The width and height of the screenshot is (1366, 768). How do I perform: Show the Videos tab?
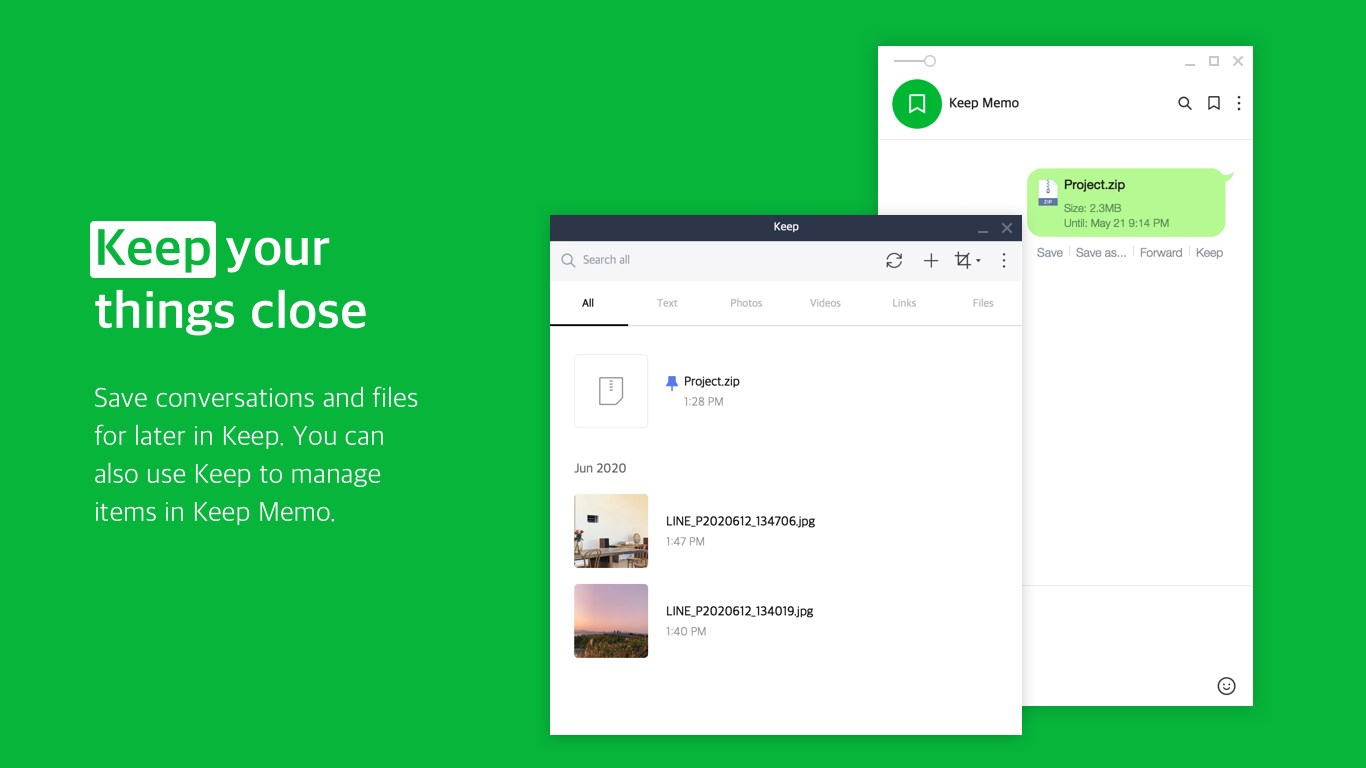[x=825, y=303]
